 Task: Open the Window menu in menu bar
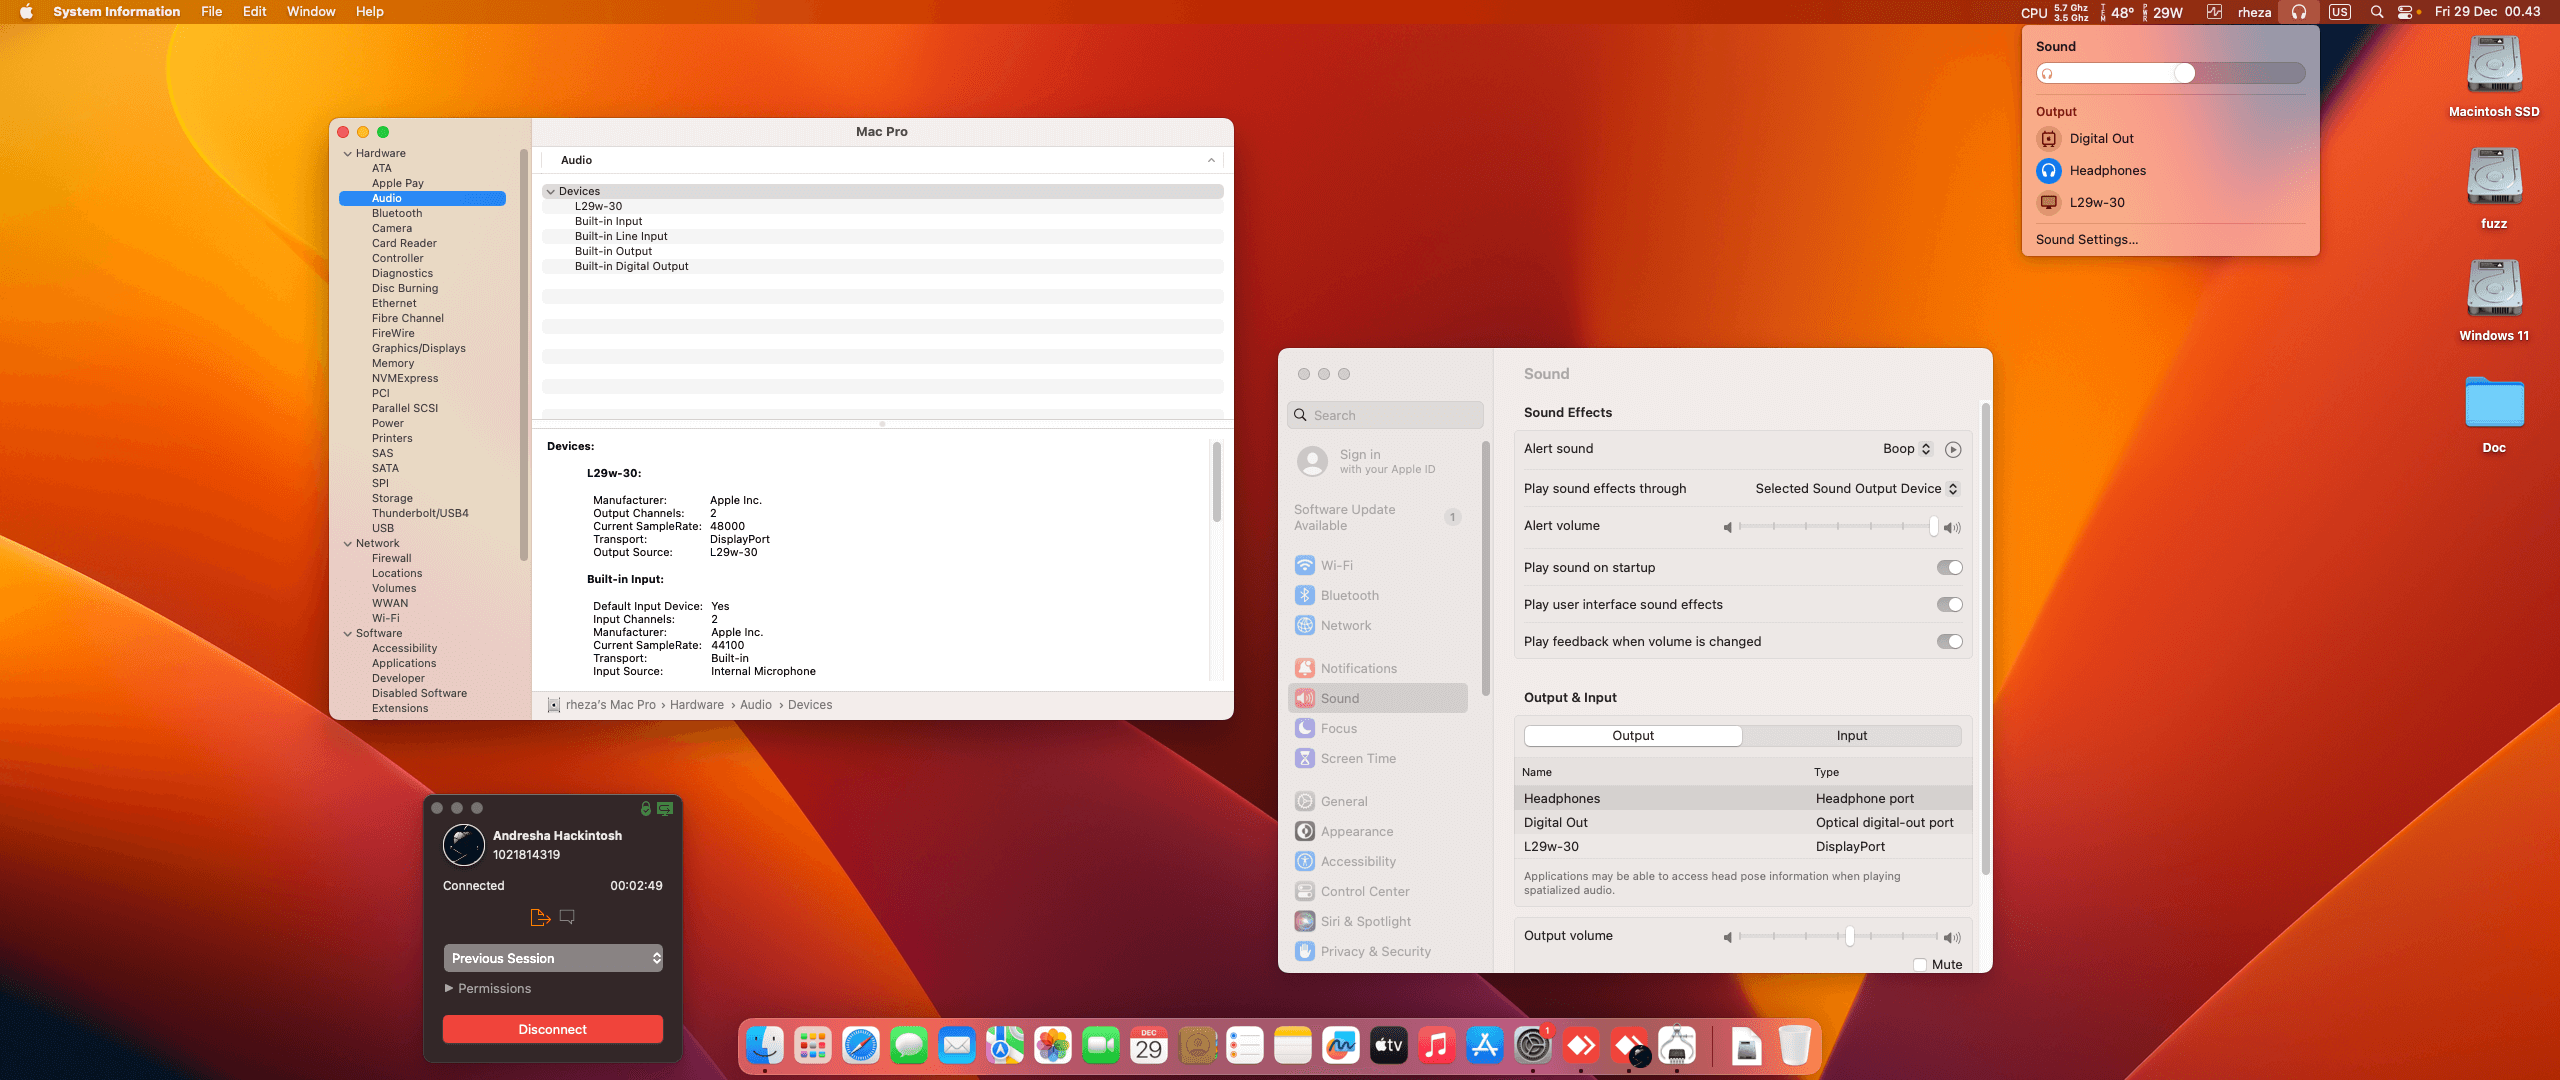[x=310, y=12]
